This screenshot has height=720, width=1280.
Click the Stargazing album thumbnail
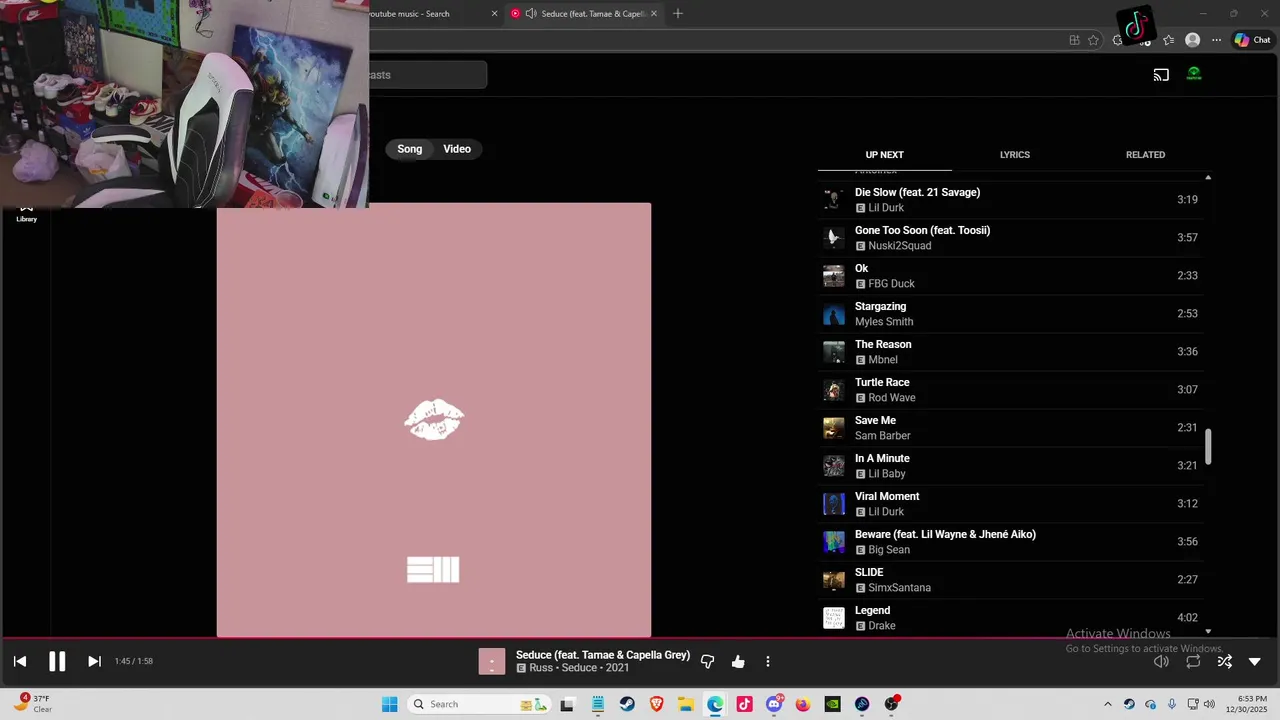point(833,314)
